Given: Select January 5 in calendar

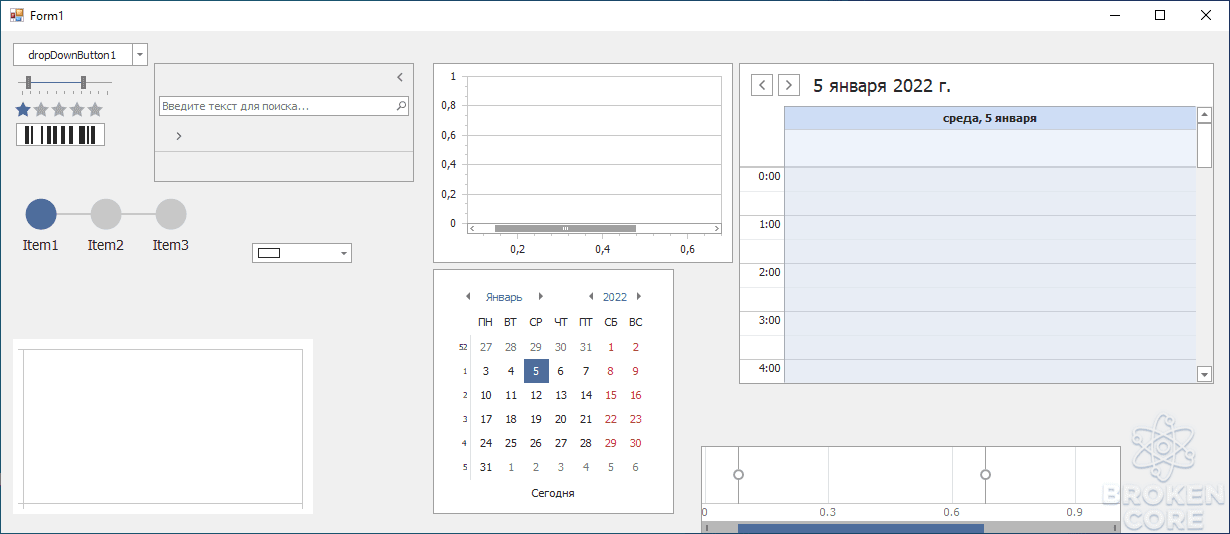Looking at the screenshot, I should tap(536, 371).
